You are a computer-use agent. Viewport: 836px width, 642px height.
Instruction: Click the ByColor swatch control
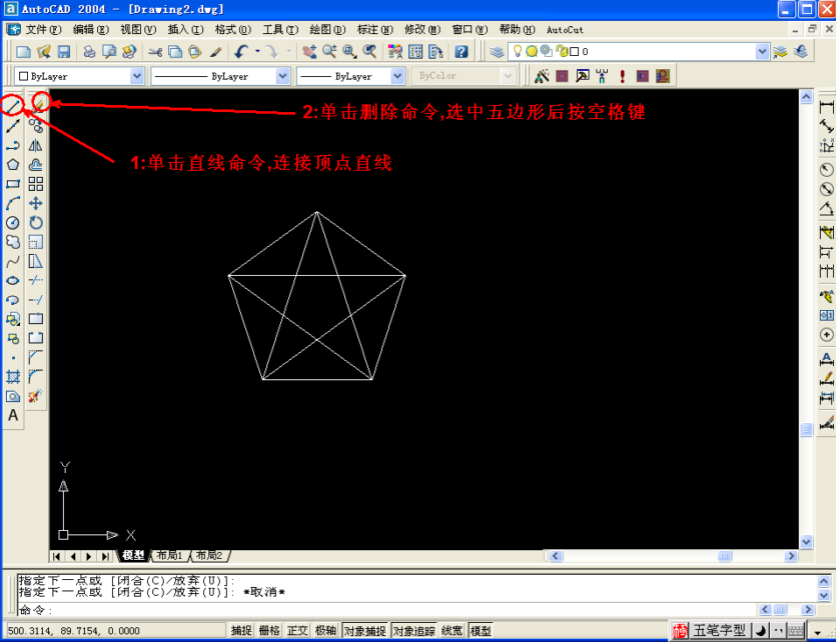465,75
